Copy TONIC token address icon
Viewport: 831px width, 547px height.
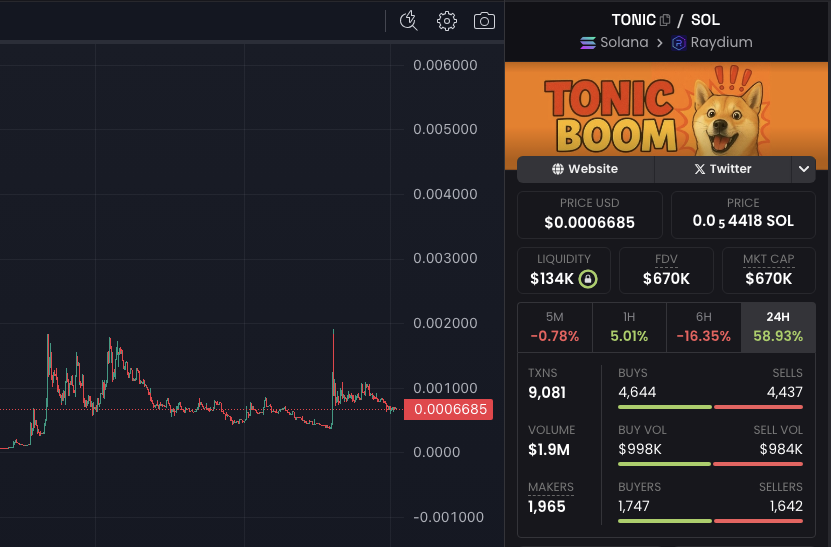(665, 20)
